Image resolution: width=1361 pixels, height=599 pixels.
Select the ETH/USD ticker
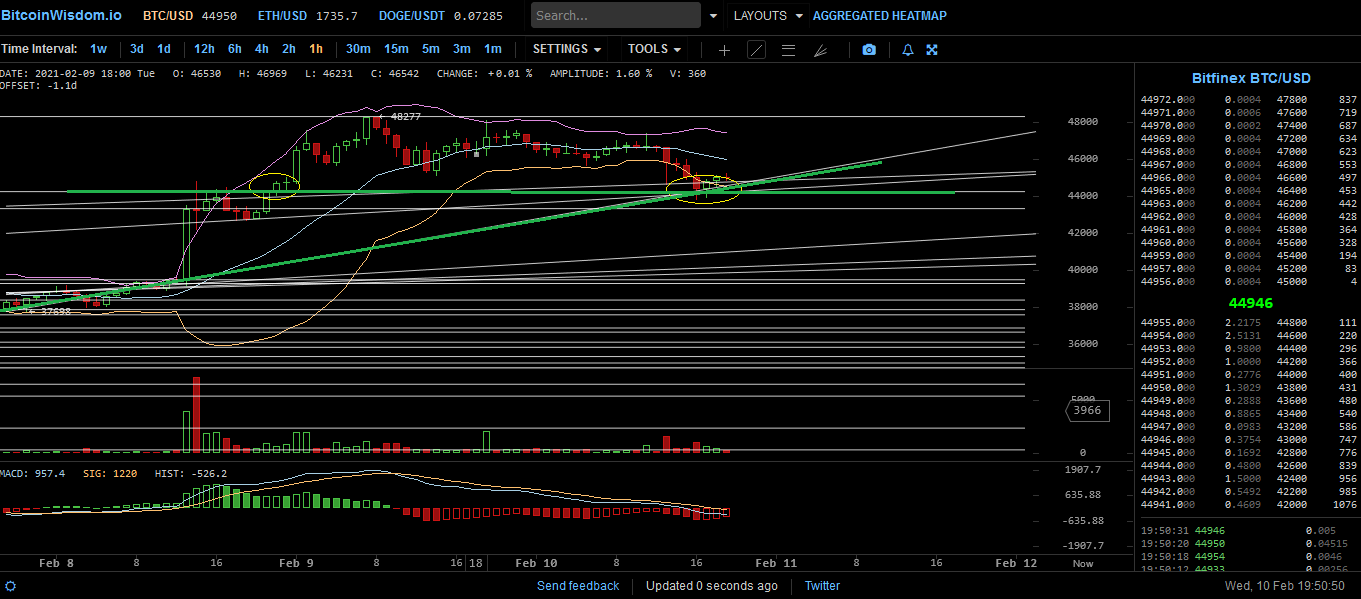307,16
